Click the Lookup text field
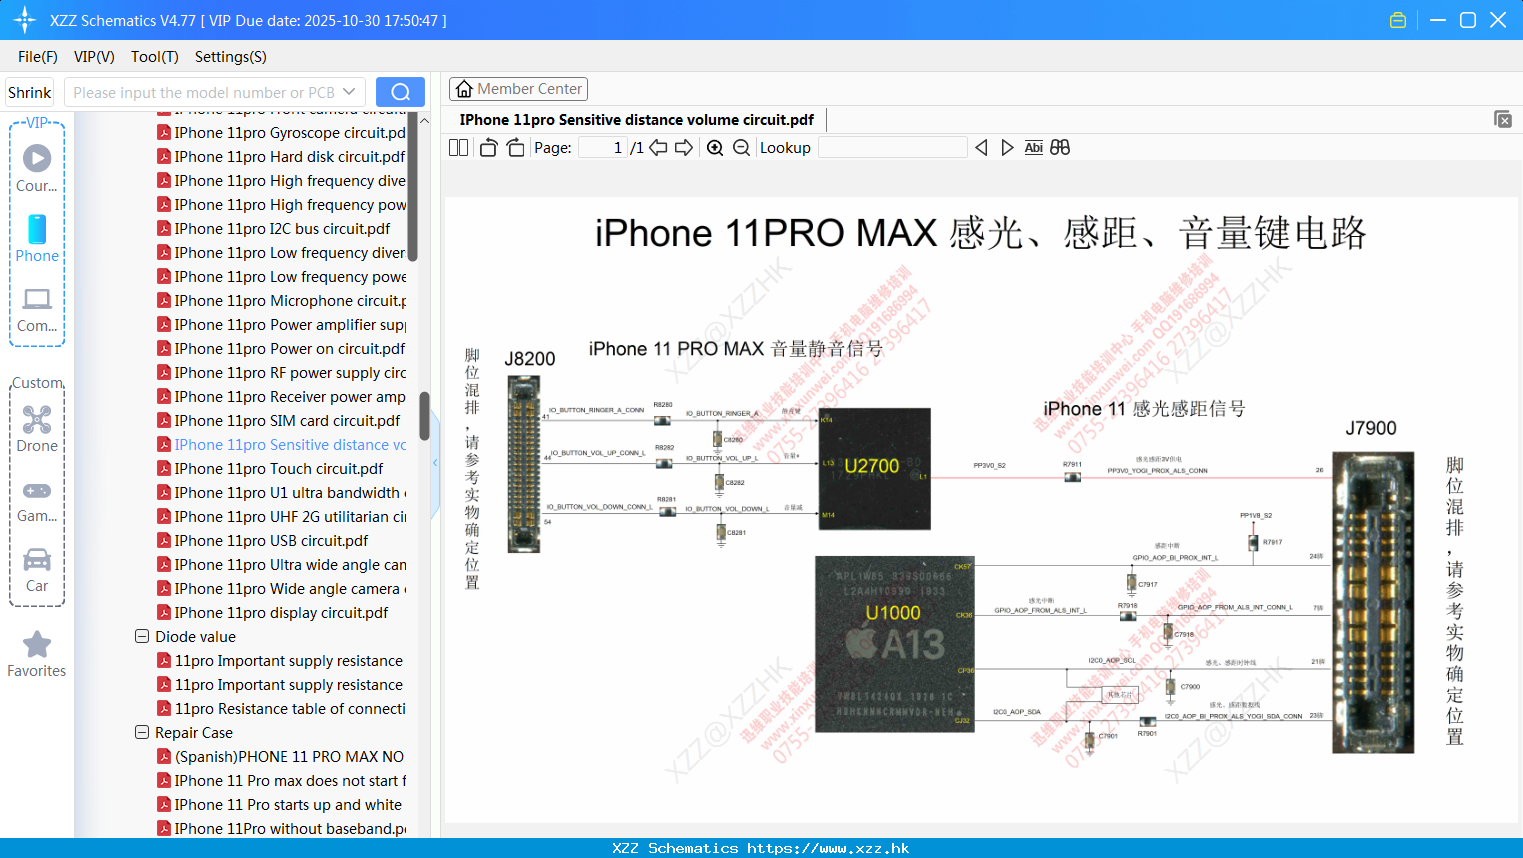This screenshot has height=858, width=1523. [x=892, y=148]
